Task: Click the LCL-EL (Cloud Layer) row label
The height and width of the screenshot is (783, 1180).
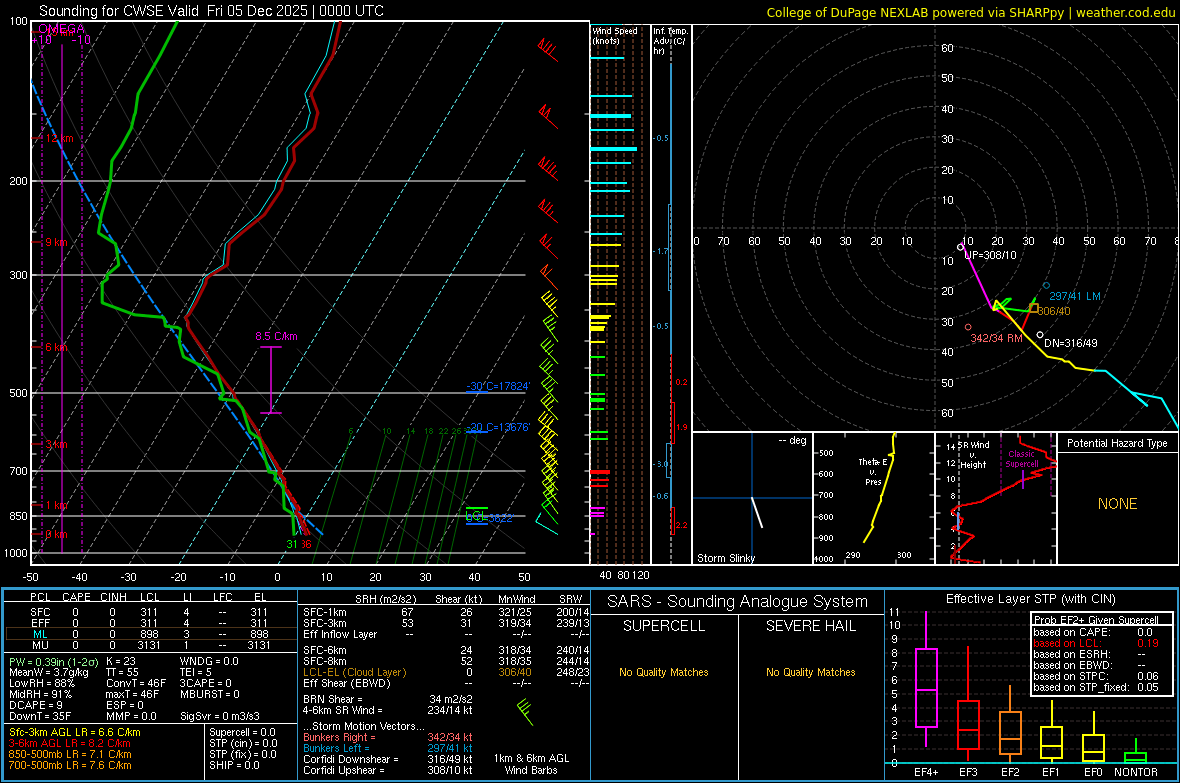Action: pos(354,672)
